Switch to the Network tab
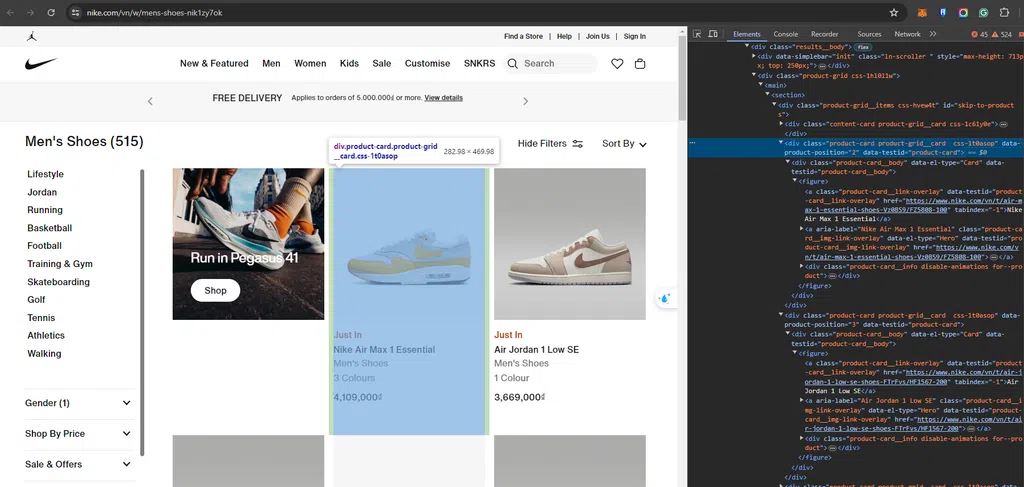Screen dimensions: 1024x487 click(x=907, y=34)
